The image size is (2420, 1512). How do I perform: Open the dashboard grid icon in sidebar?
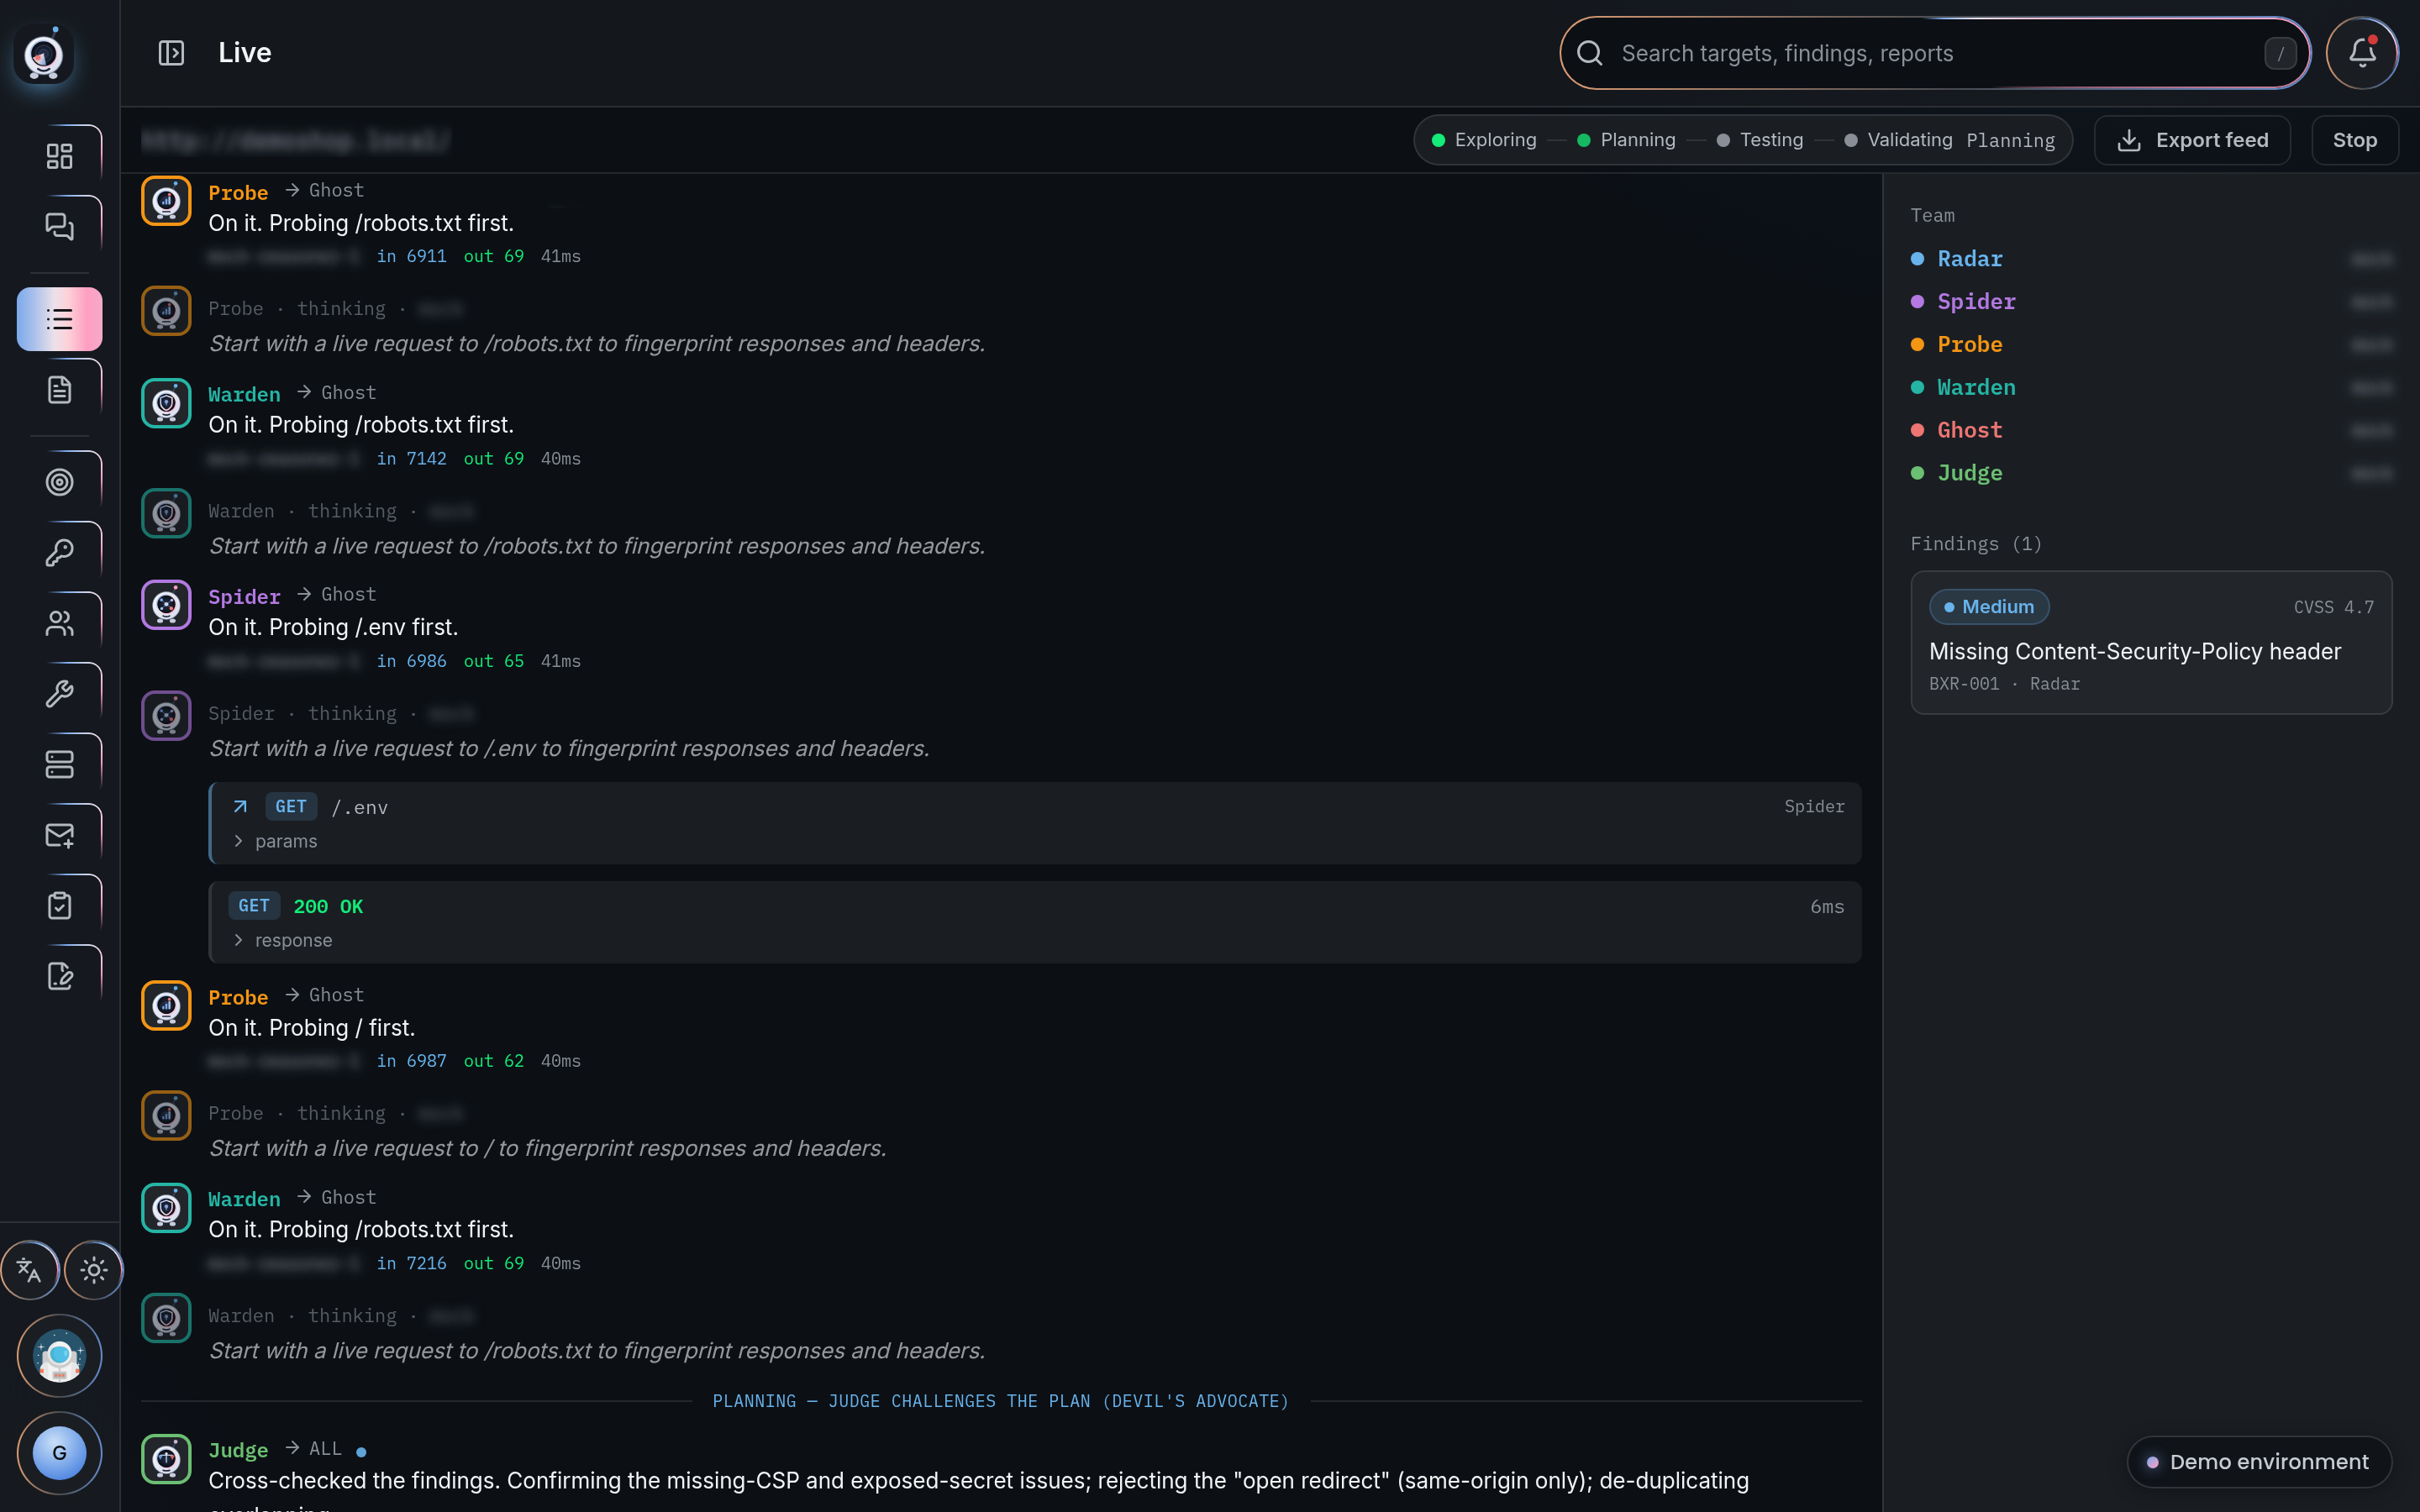[59, 156]
